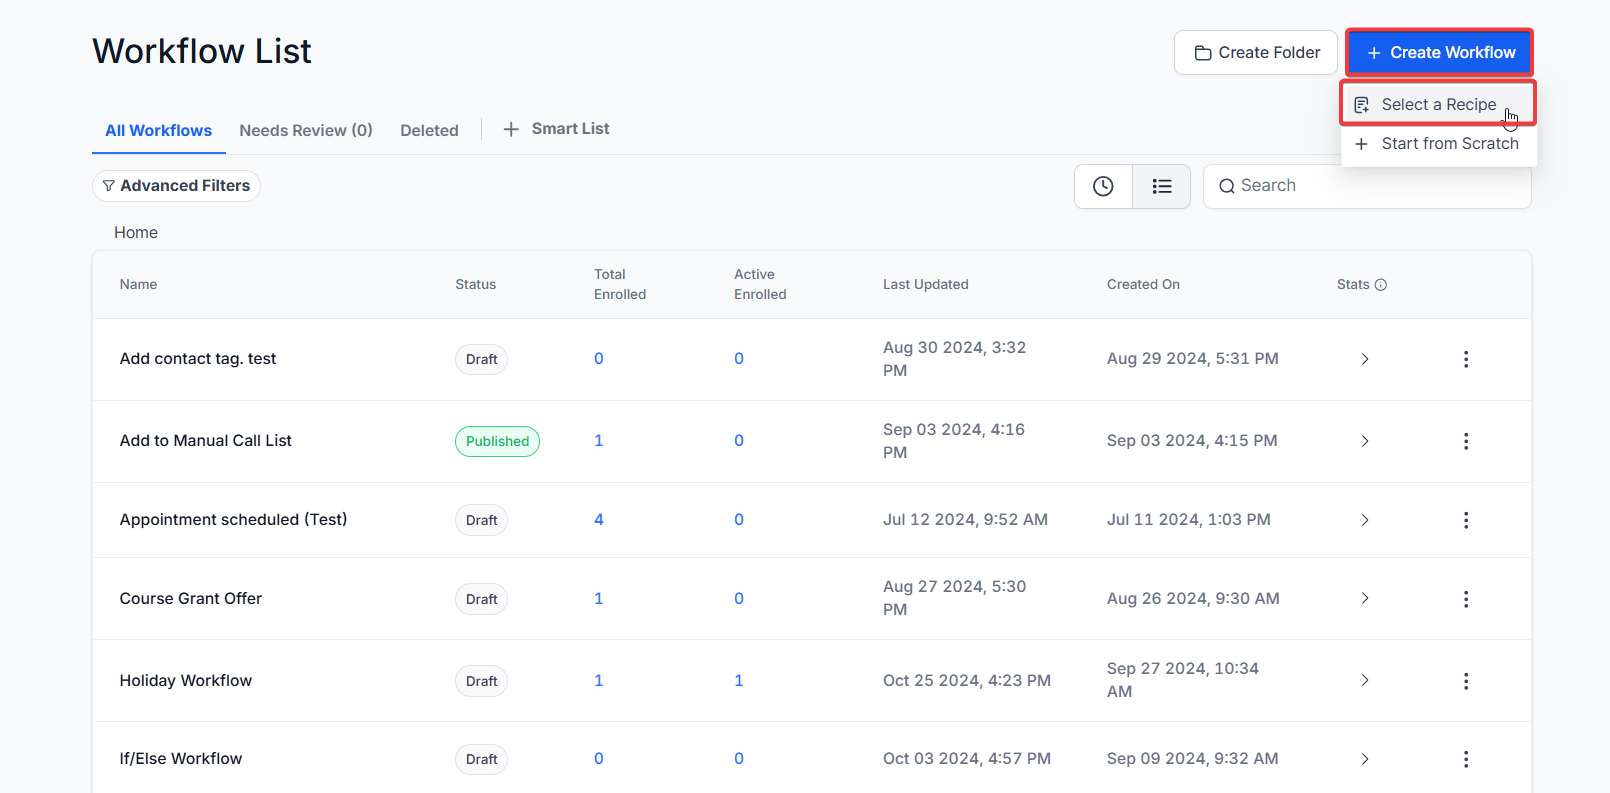Screen dimensions: 1610x793
Task: Click the Create Workflow button
Action: (x=1439, y=53)
